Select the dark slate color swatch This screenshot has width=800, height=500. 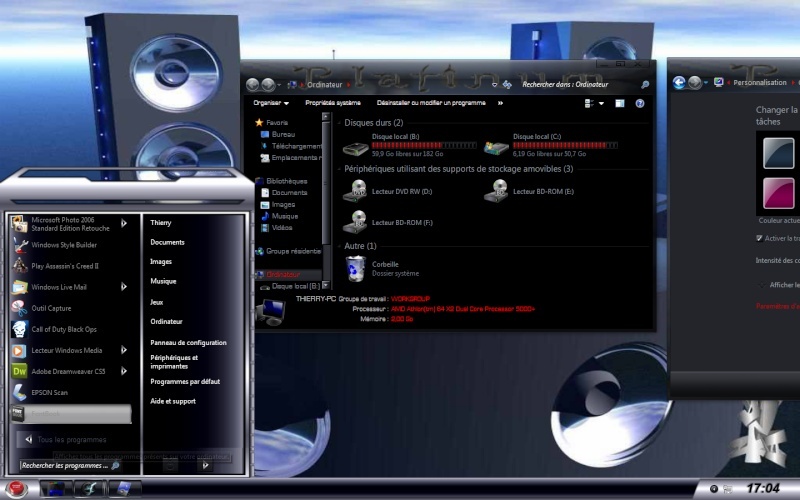point(779,153)
